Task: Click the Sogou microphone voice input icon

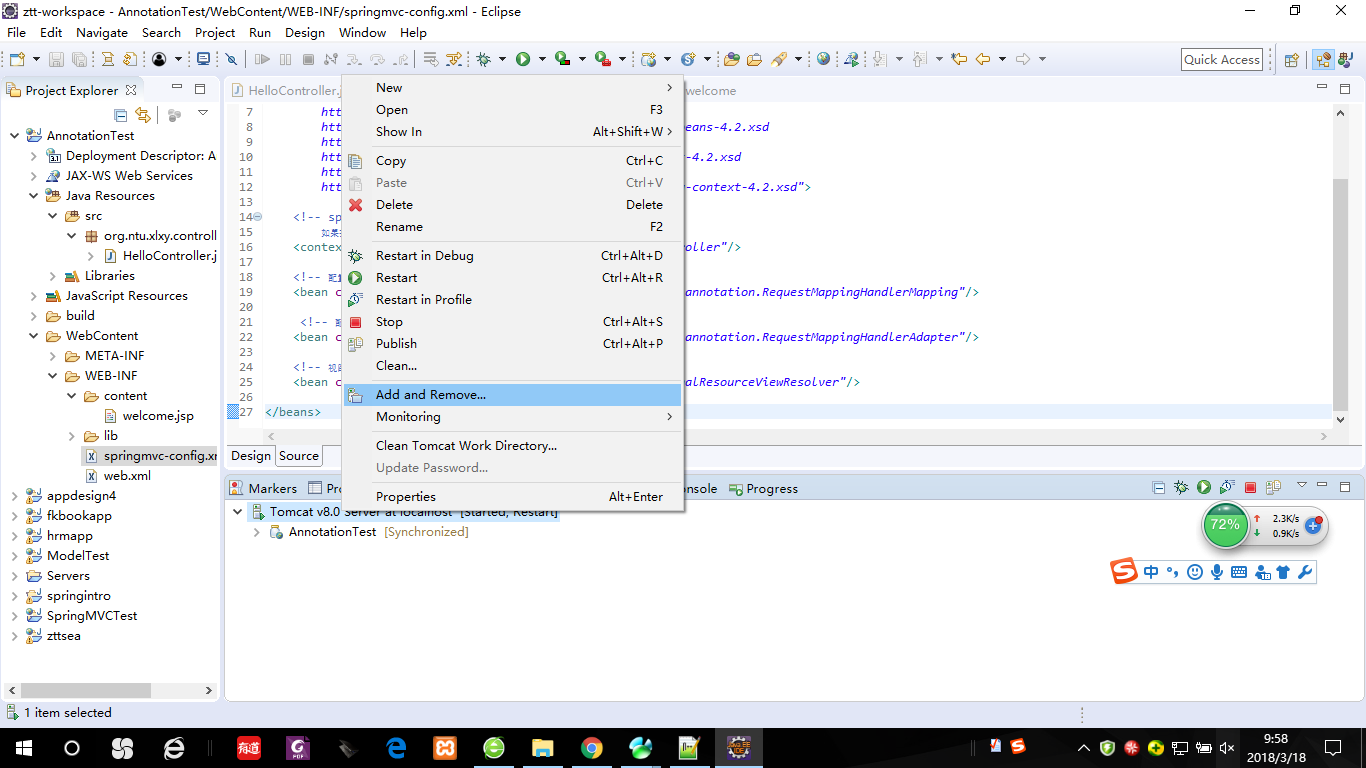Action: pyautogui.click(x=1217, y=572)
